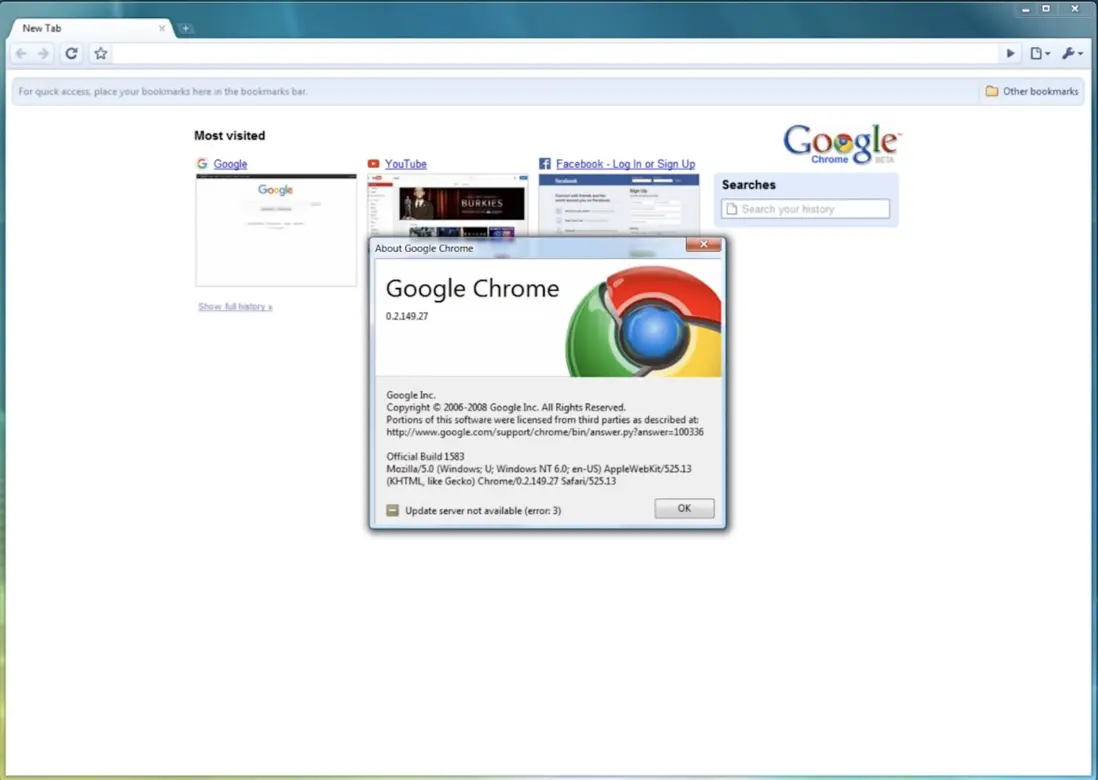The height and width of the screenshot is (780, 1098).
Task: Open a new tab with the plus button
Action: pos(186,29)
